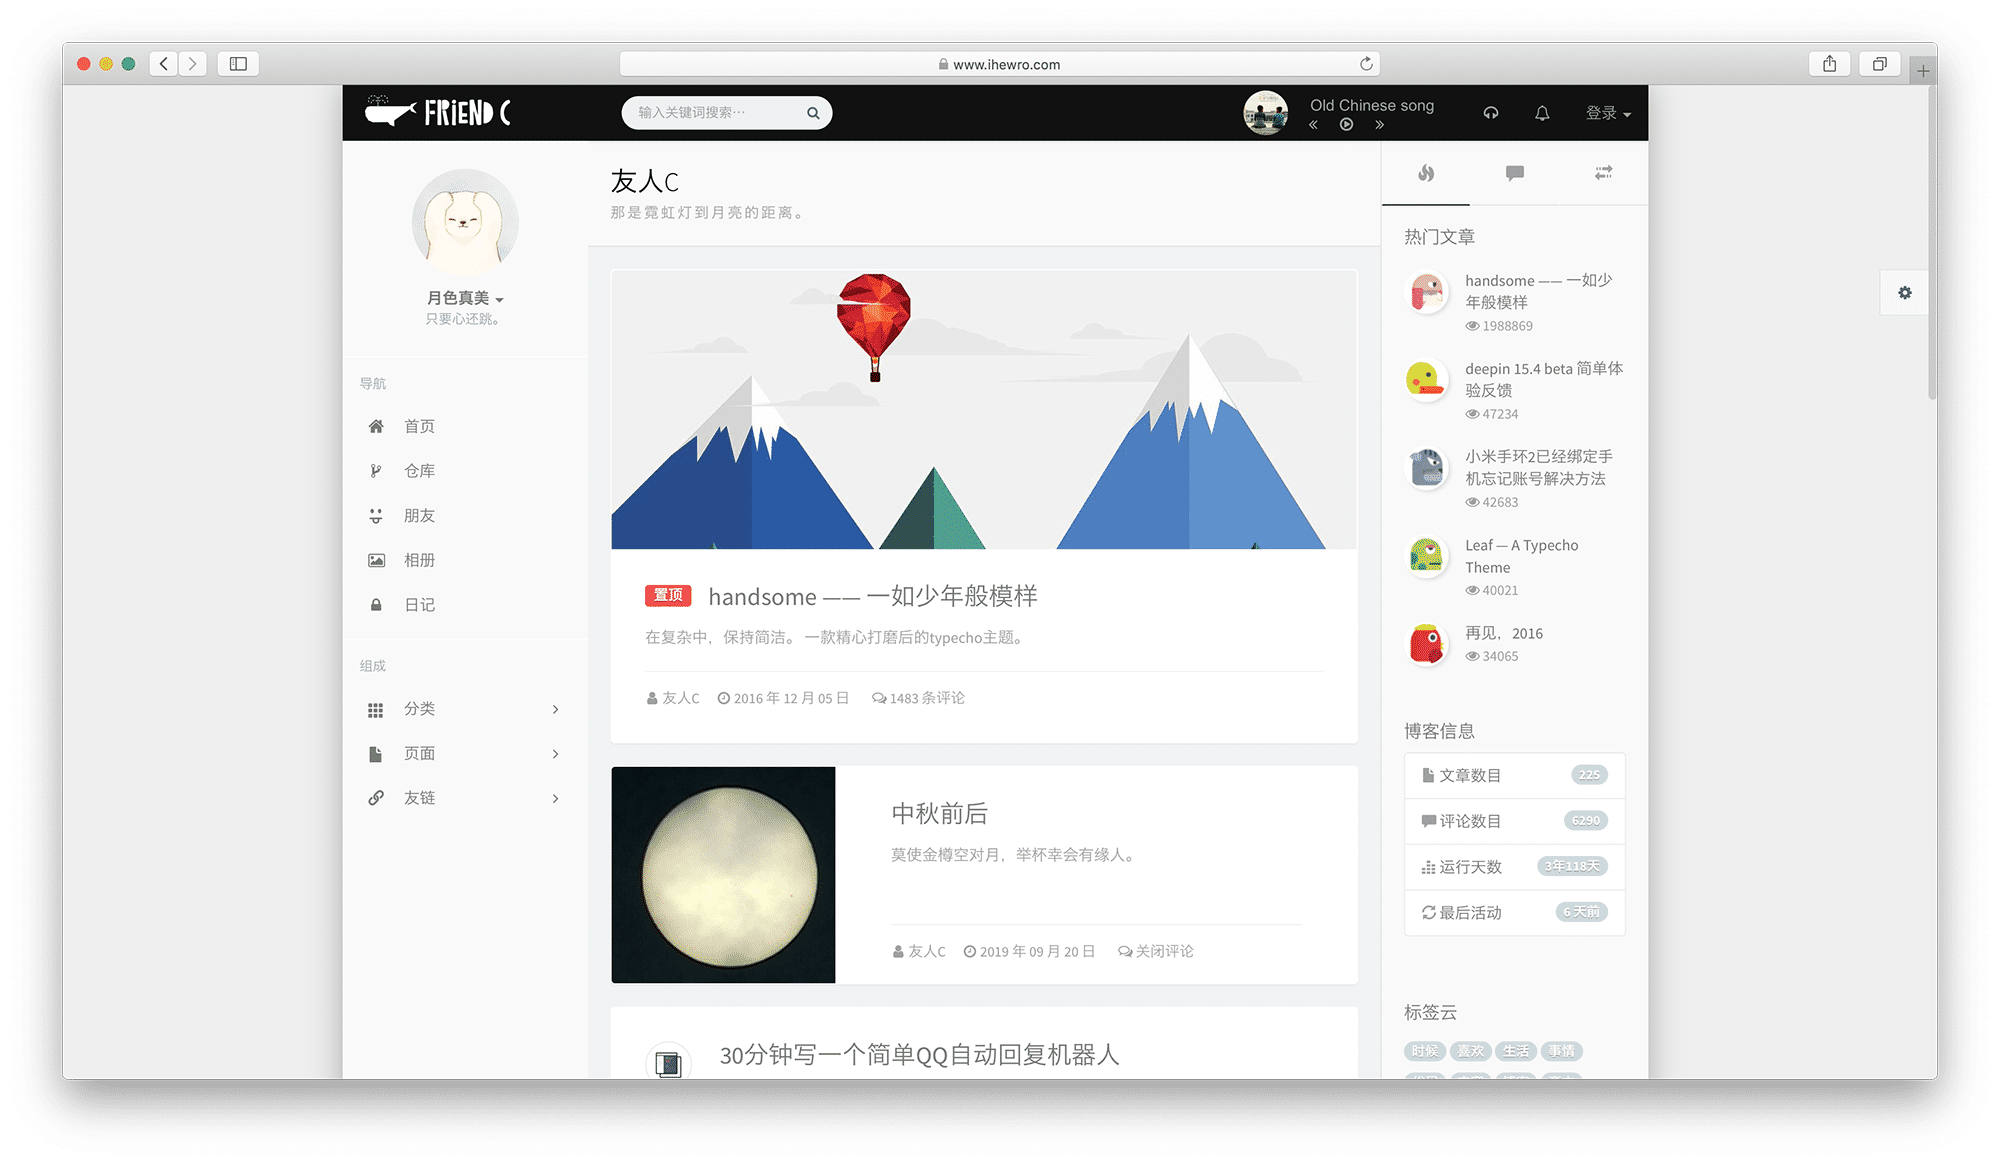The width and height of the screenshot is (2000, 1162).
Task: Play the Old Chinese song
Action: pos(1346,125)
